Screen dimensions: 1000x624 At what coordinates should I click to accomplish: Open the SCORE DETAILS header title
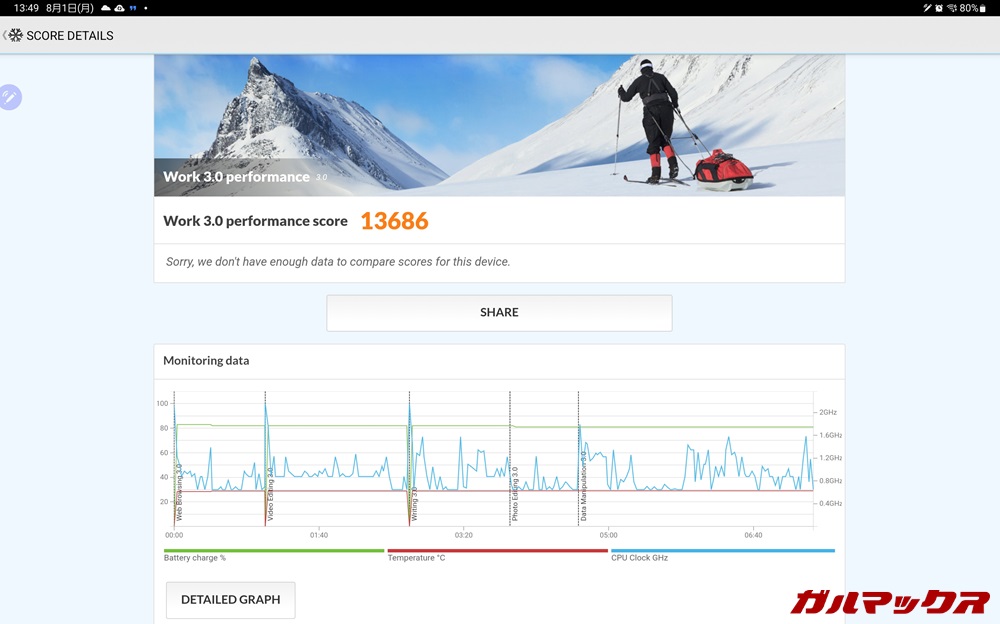pyautogui.click(x=70, y=35)
